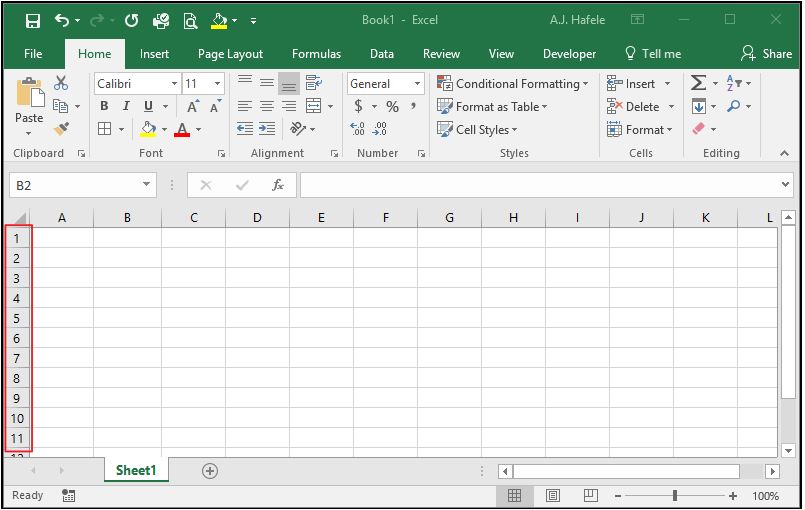Open the font size 11 dropdown
The width and height of the screenshot is (805, 510).
218,84
